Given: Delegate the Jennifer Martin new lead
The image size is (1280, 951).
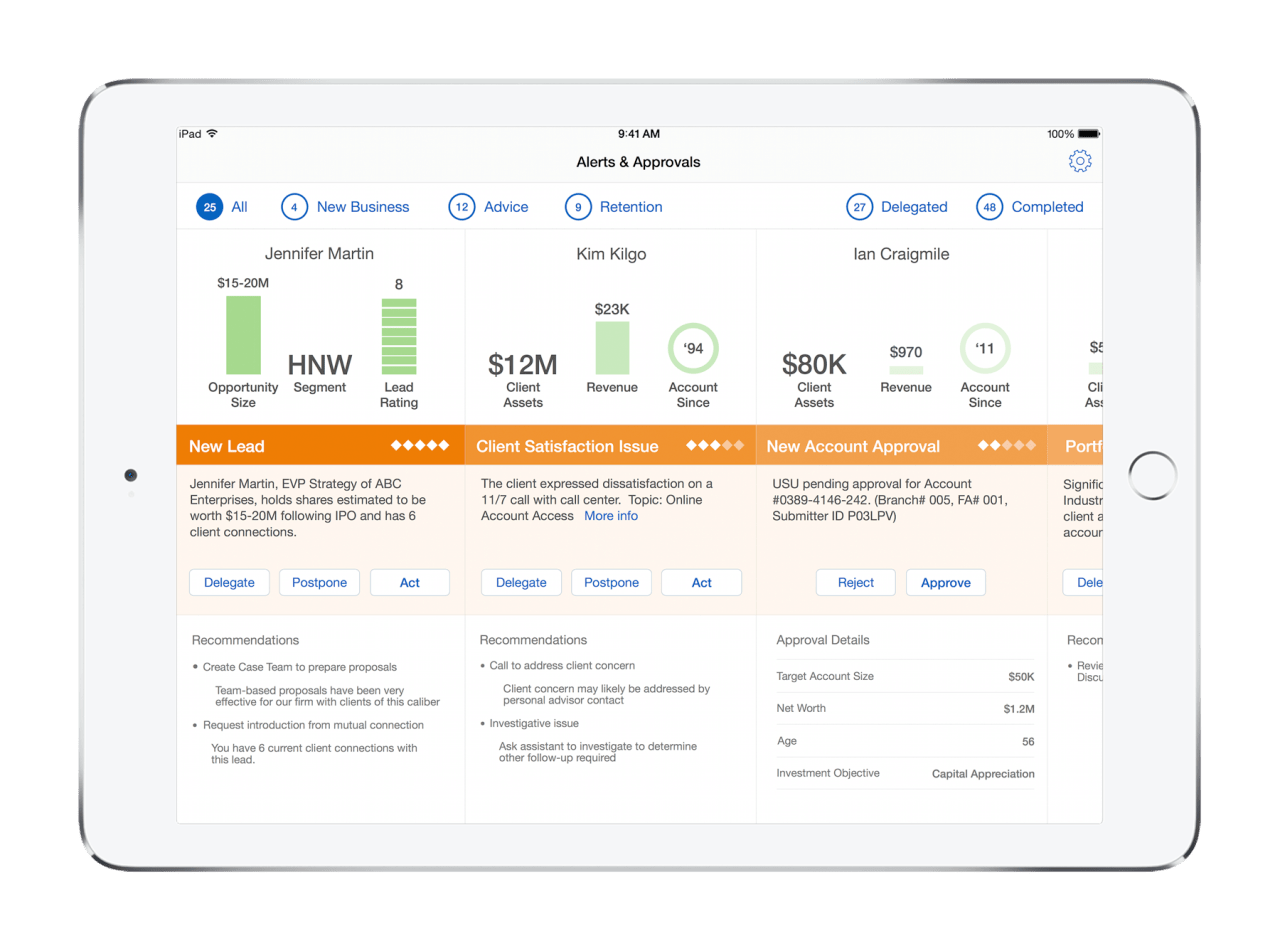Looking at the screenshot, I should (229, 583).
